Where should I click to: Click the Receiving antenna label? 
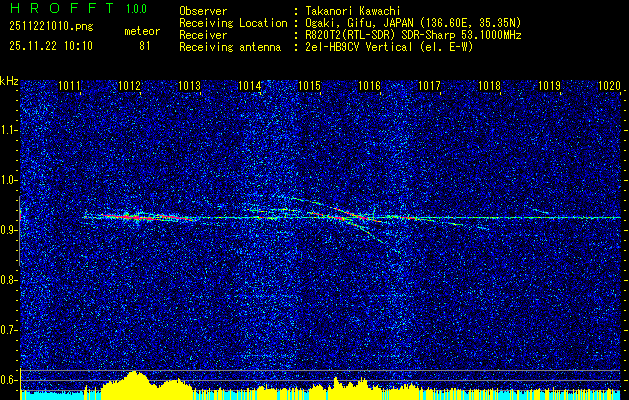pyautogui.click(x=230, y=47)
